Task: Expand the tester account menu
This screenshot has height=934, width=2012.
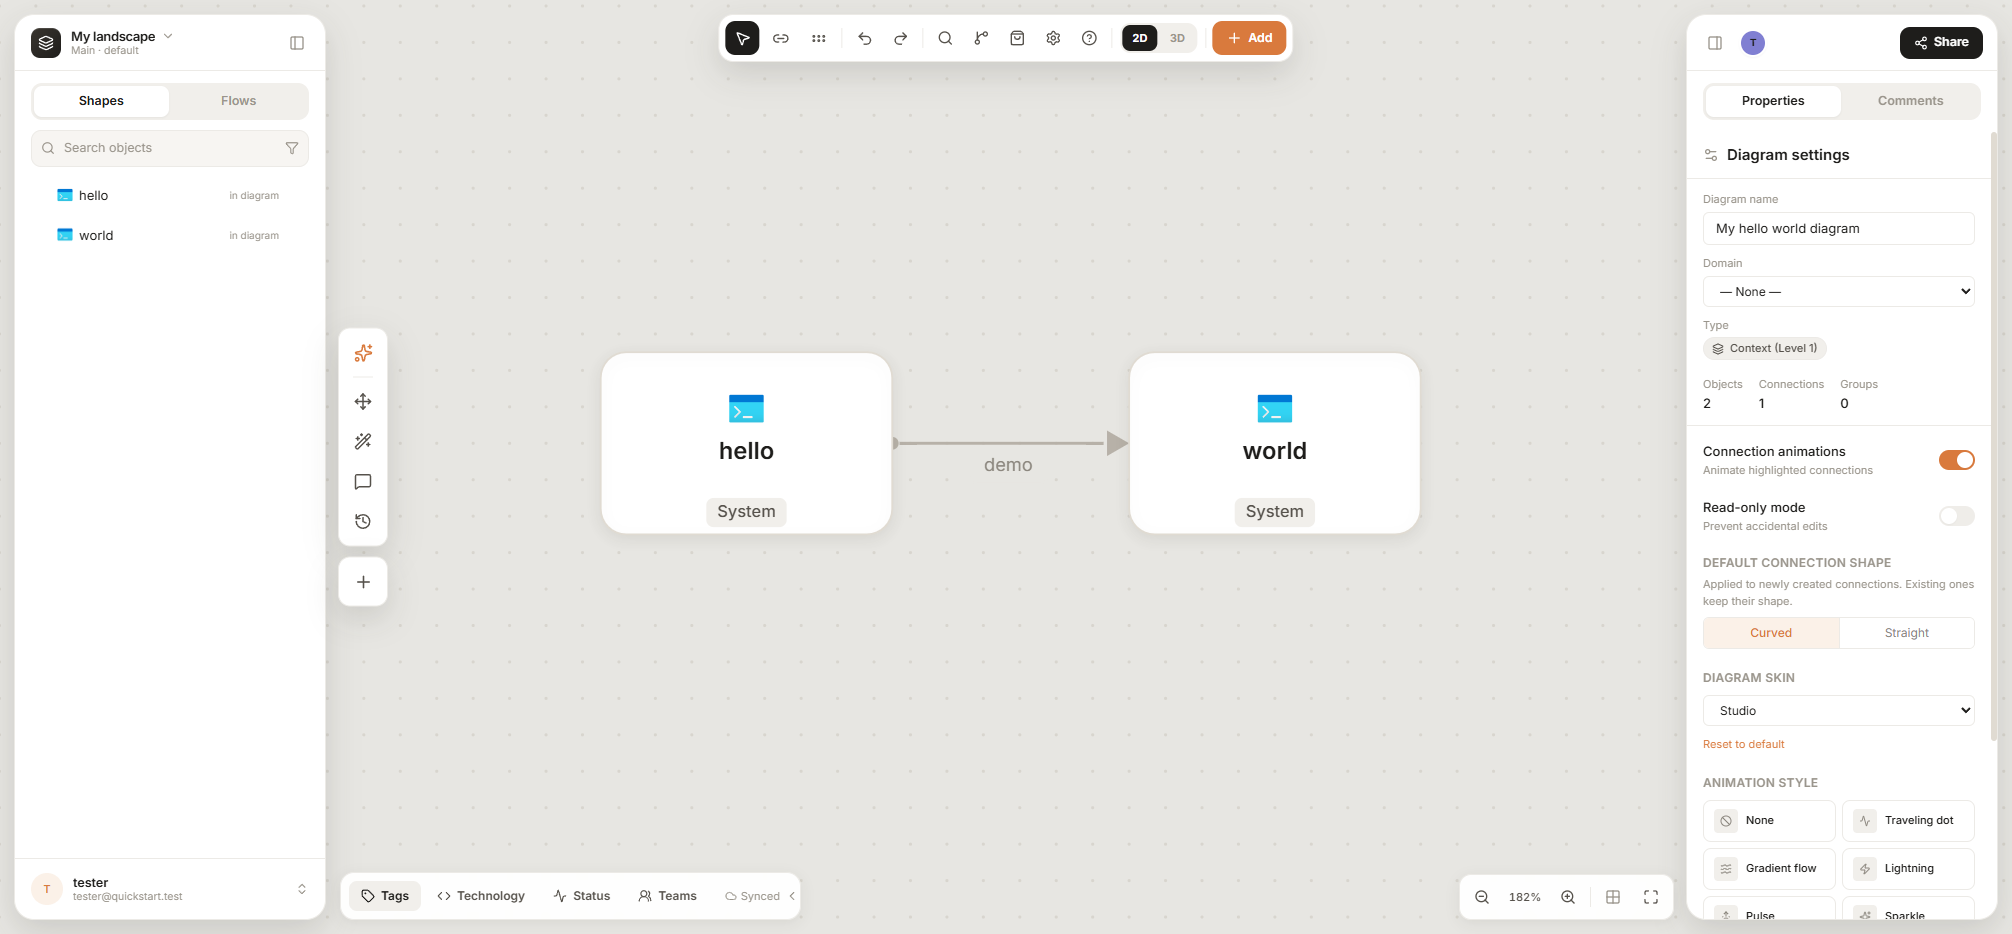Action: pos(302,889)
